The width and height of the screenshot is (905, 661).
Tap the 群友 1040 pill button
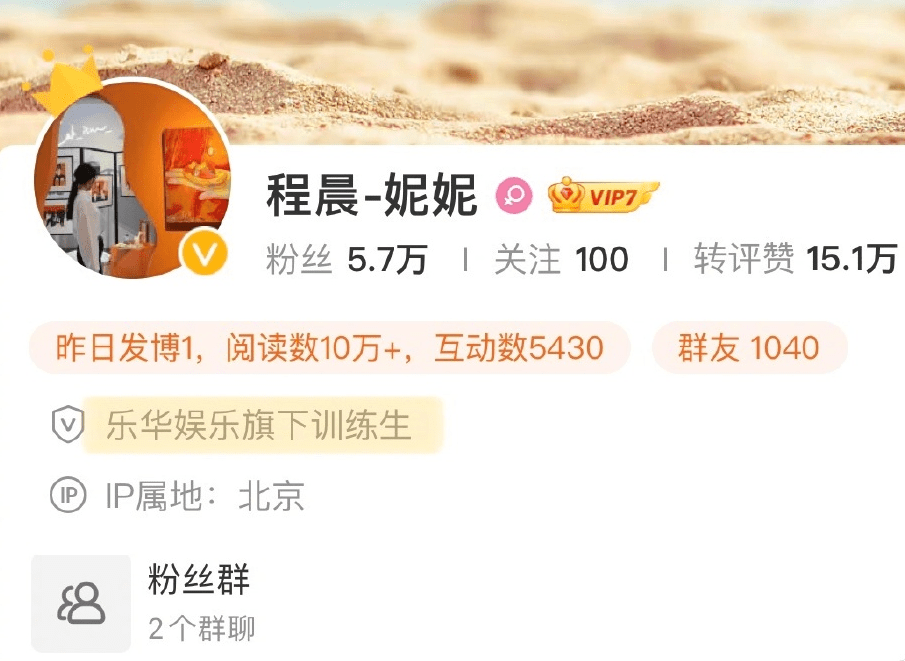749,348
